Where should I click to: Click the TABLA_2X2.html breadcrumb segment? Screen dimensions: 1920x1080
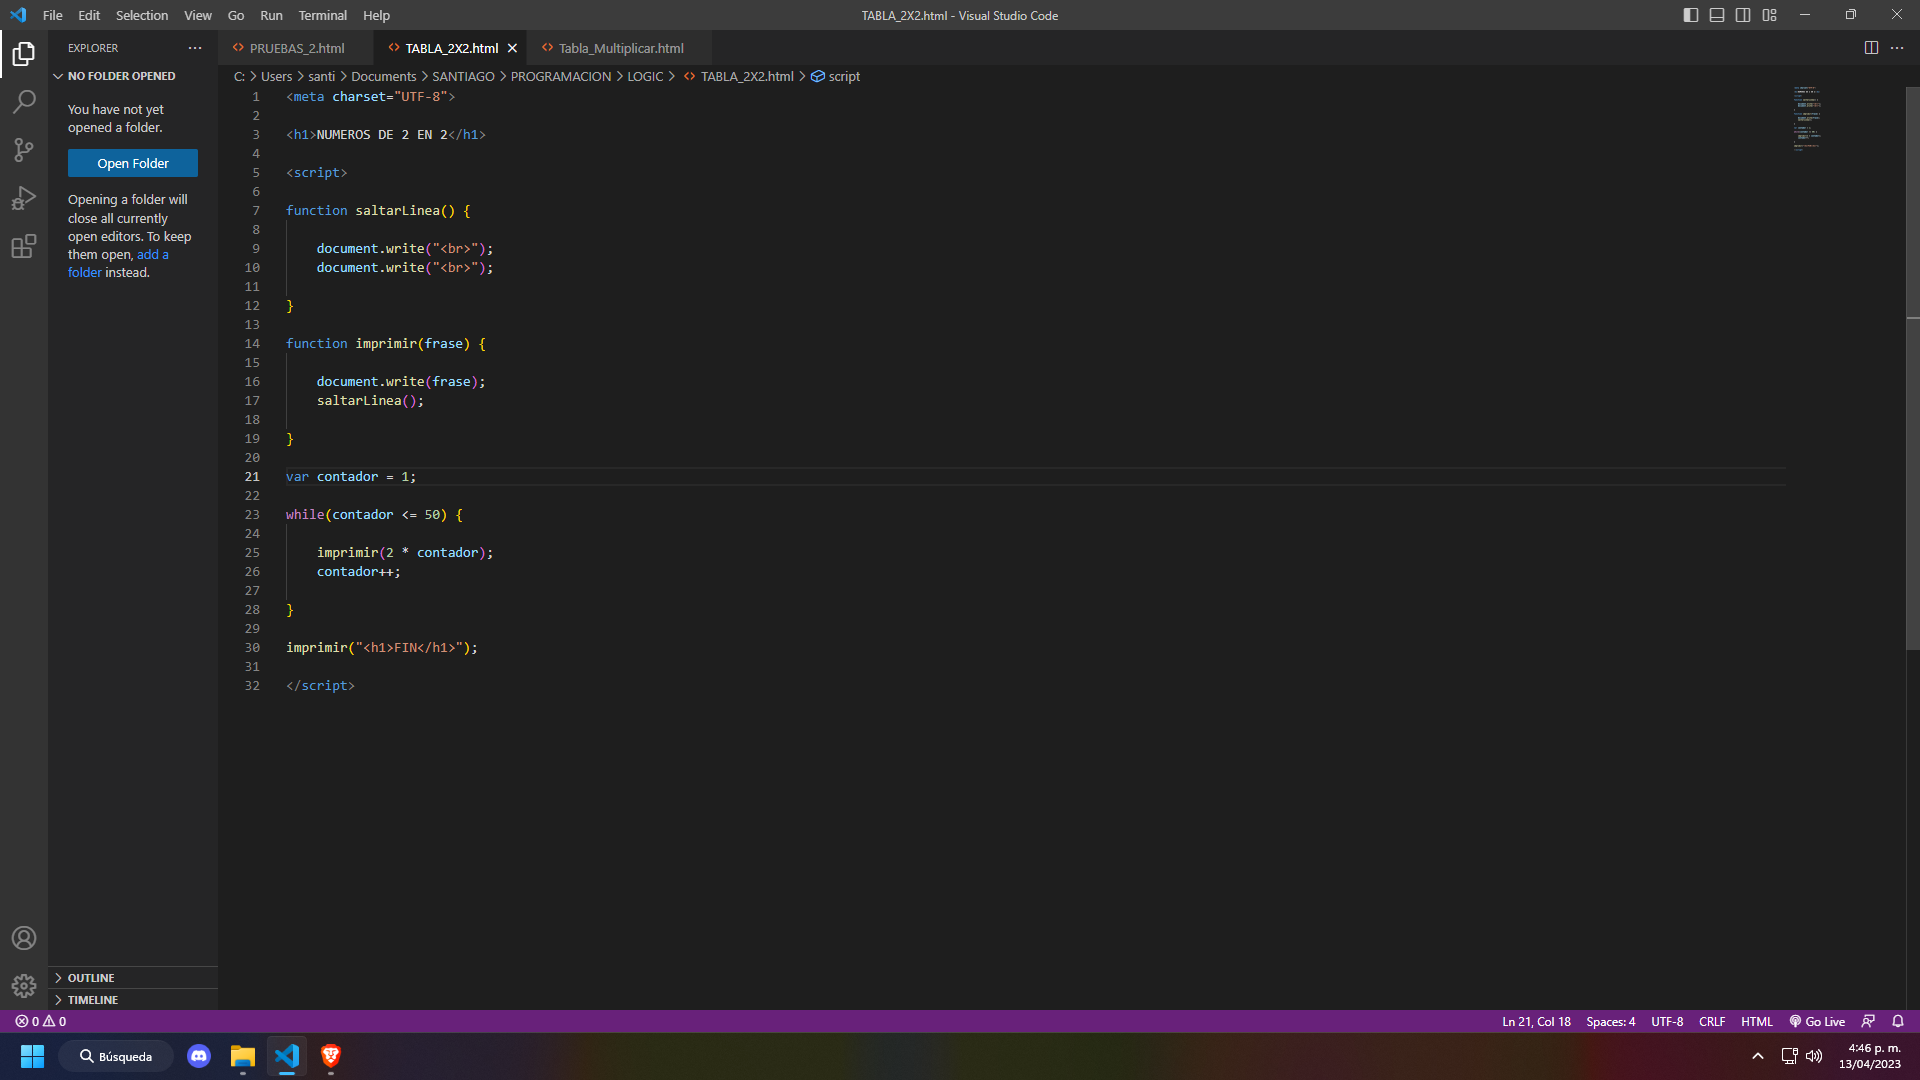pos(739,76)
